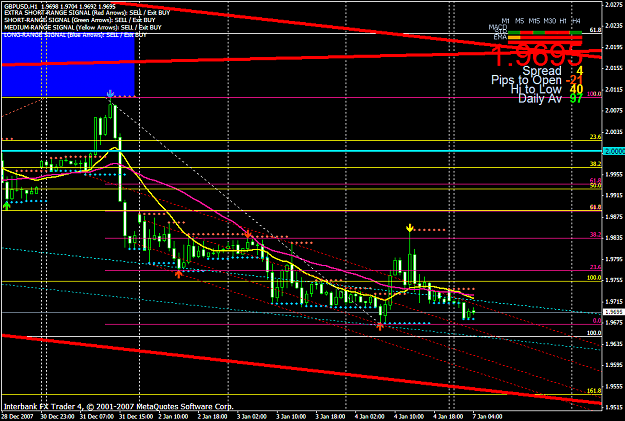Click the orange up arrow at the 4 Jan low
The height and width of the screenshot is (421, 625).
[x=380, y=327]
